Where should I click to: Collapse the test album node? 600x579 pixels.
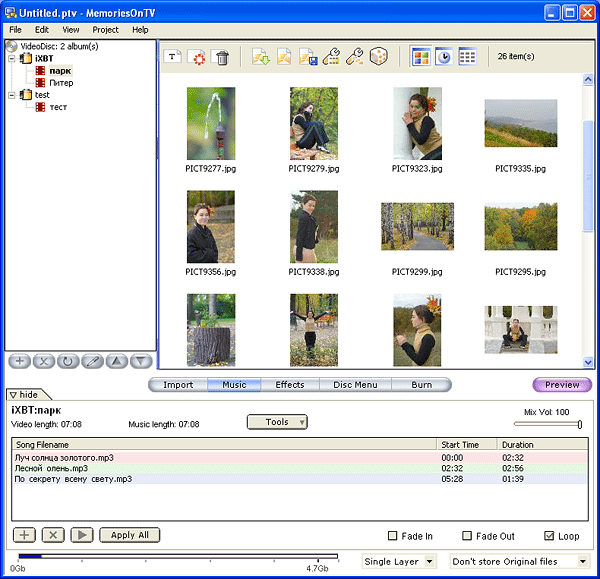pos(12,95)
